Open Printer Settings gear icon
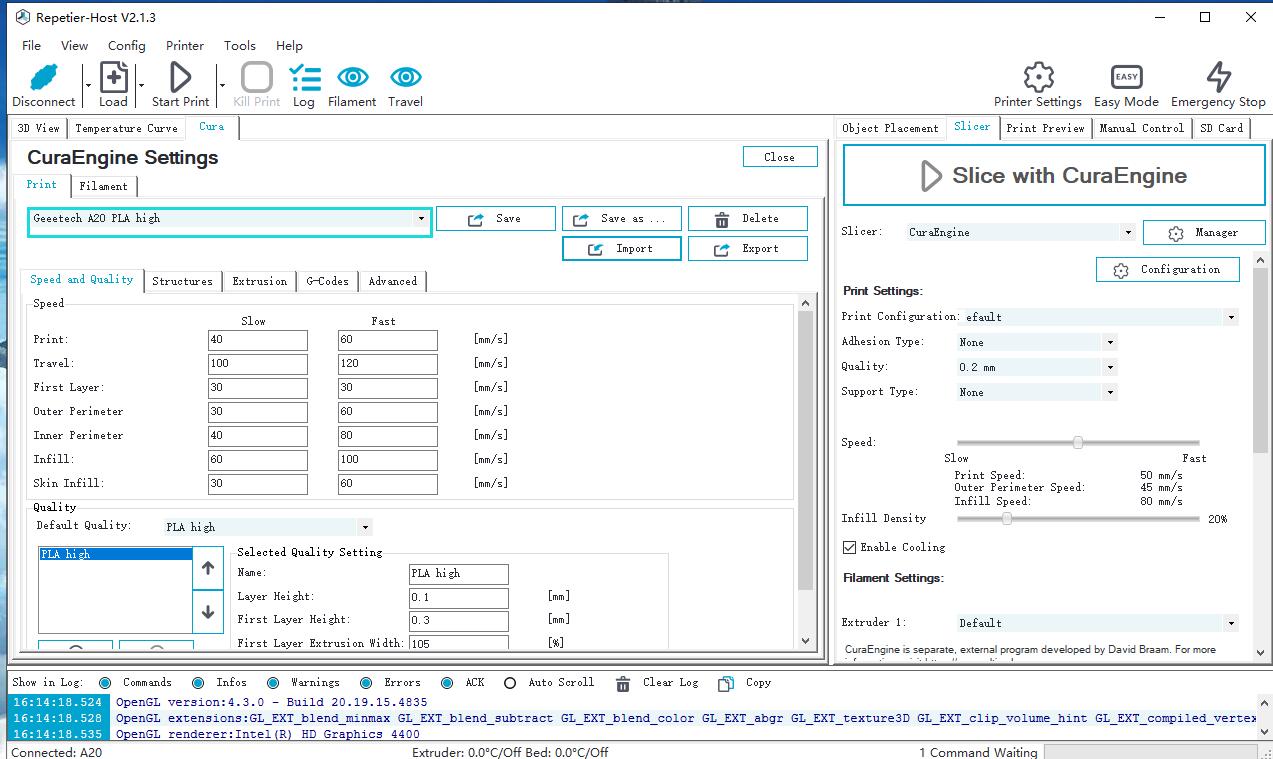The image size is (1273, 759). coord(1038,77)
